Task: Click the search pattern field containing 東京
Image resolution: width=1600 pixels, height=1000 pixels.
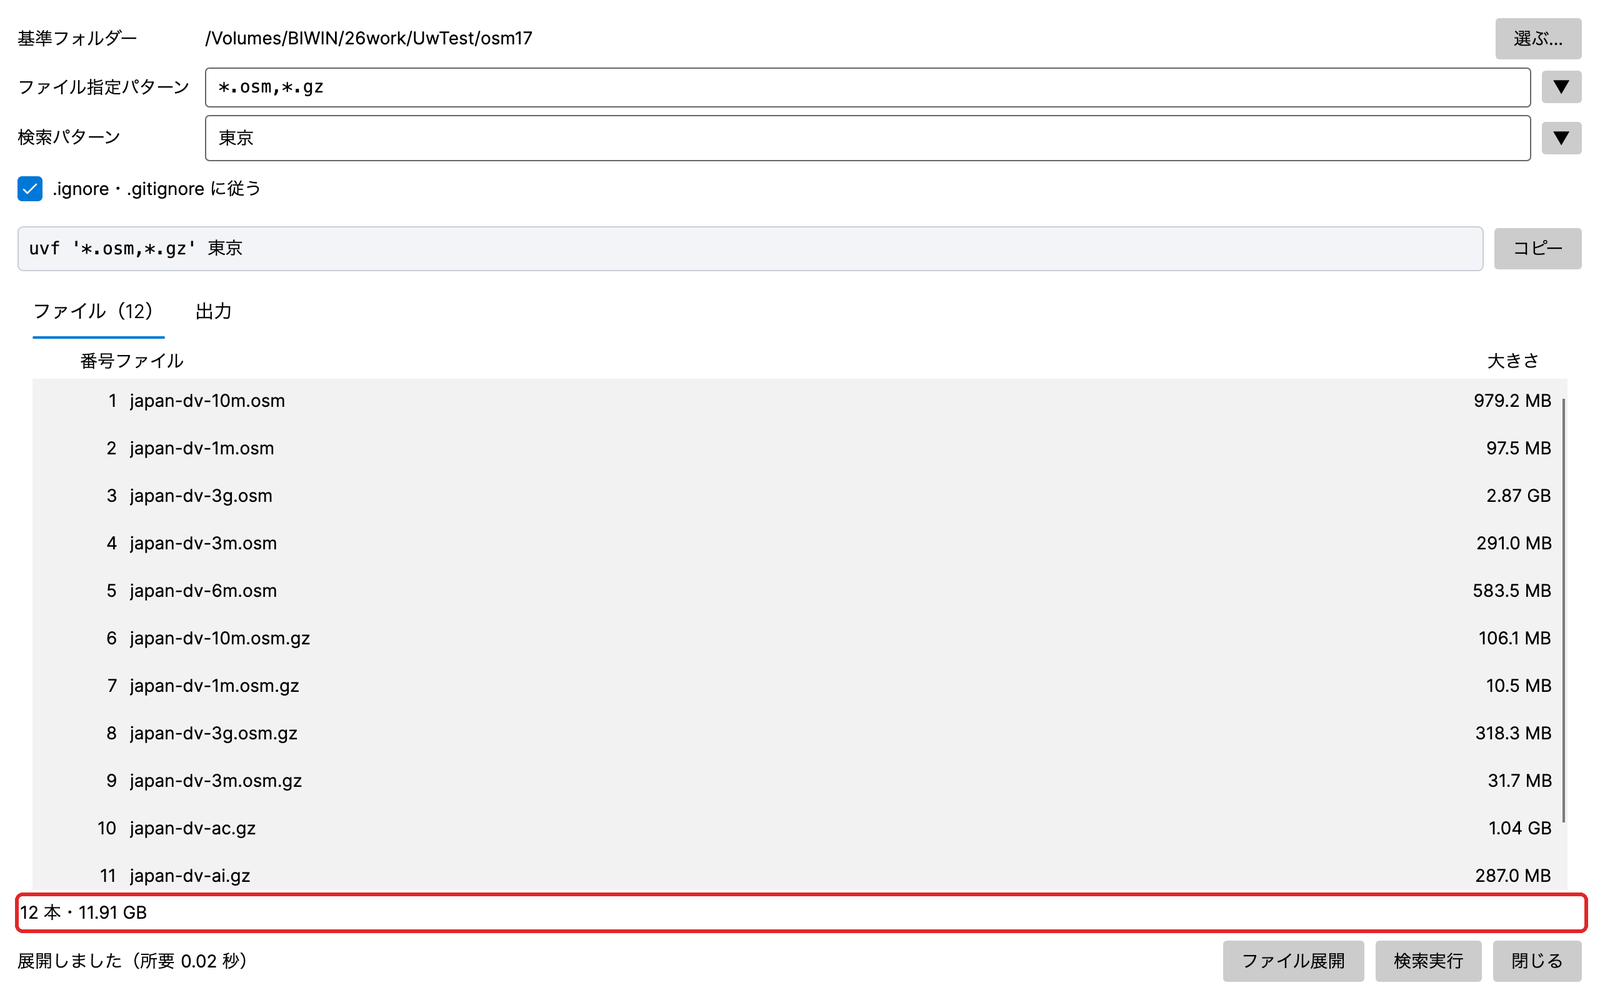Action: [867, 138]
